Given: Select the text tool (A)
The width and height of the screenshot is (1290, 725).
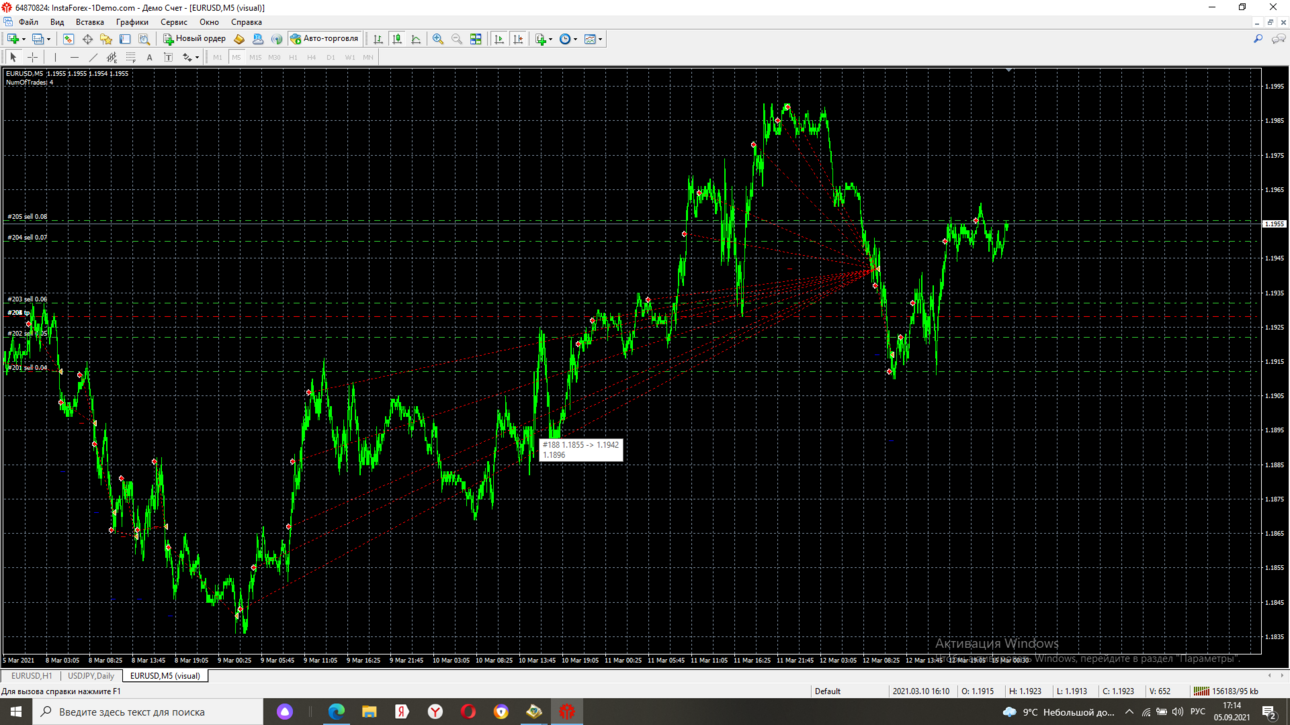Looking at the screenshot, I should click(150, 57).
